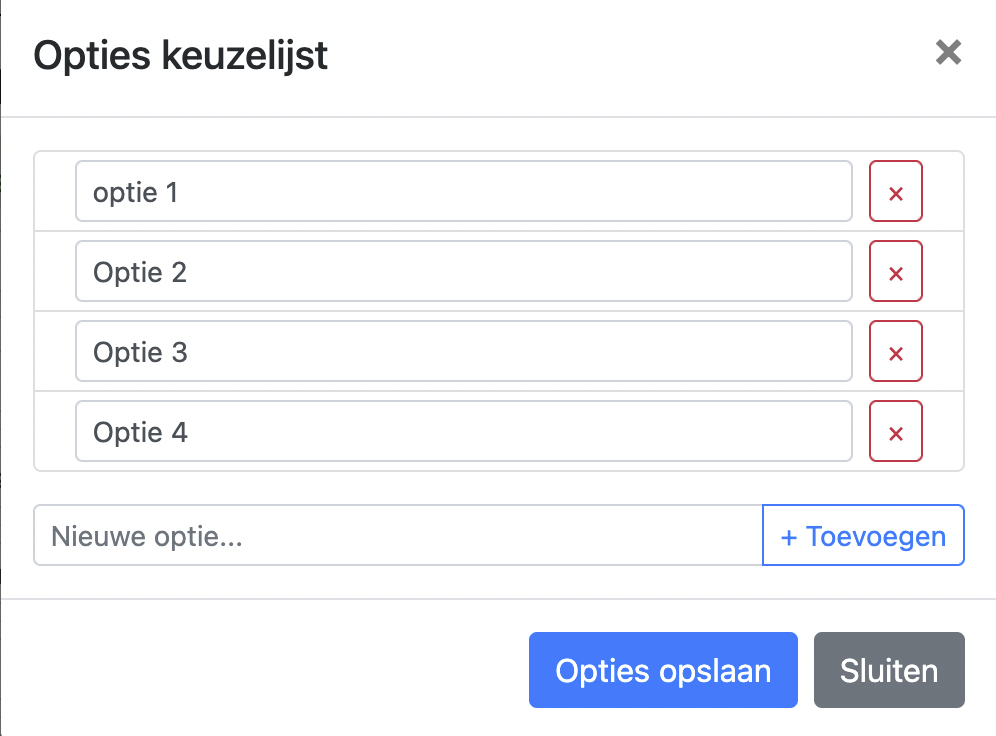Dismiss dialog using Sluiten button
Image resolution: width=996 pixels, height=736 pixels.
tap(889, 670)
